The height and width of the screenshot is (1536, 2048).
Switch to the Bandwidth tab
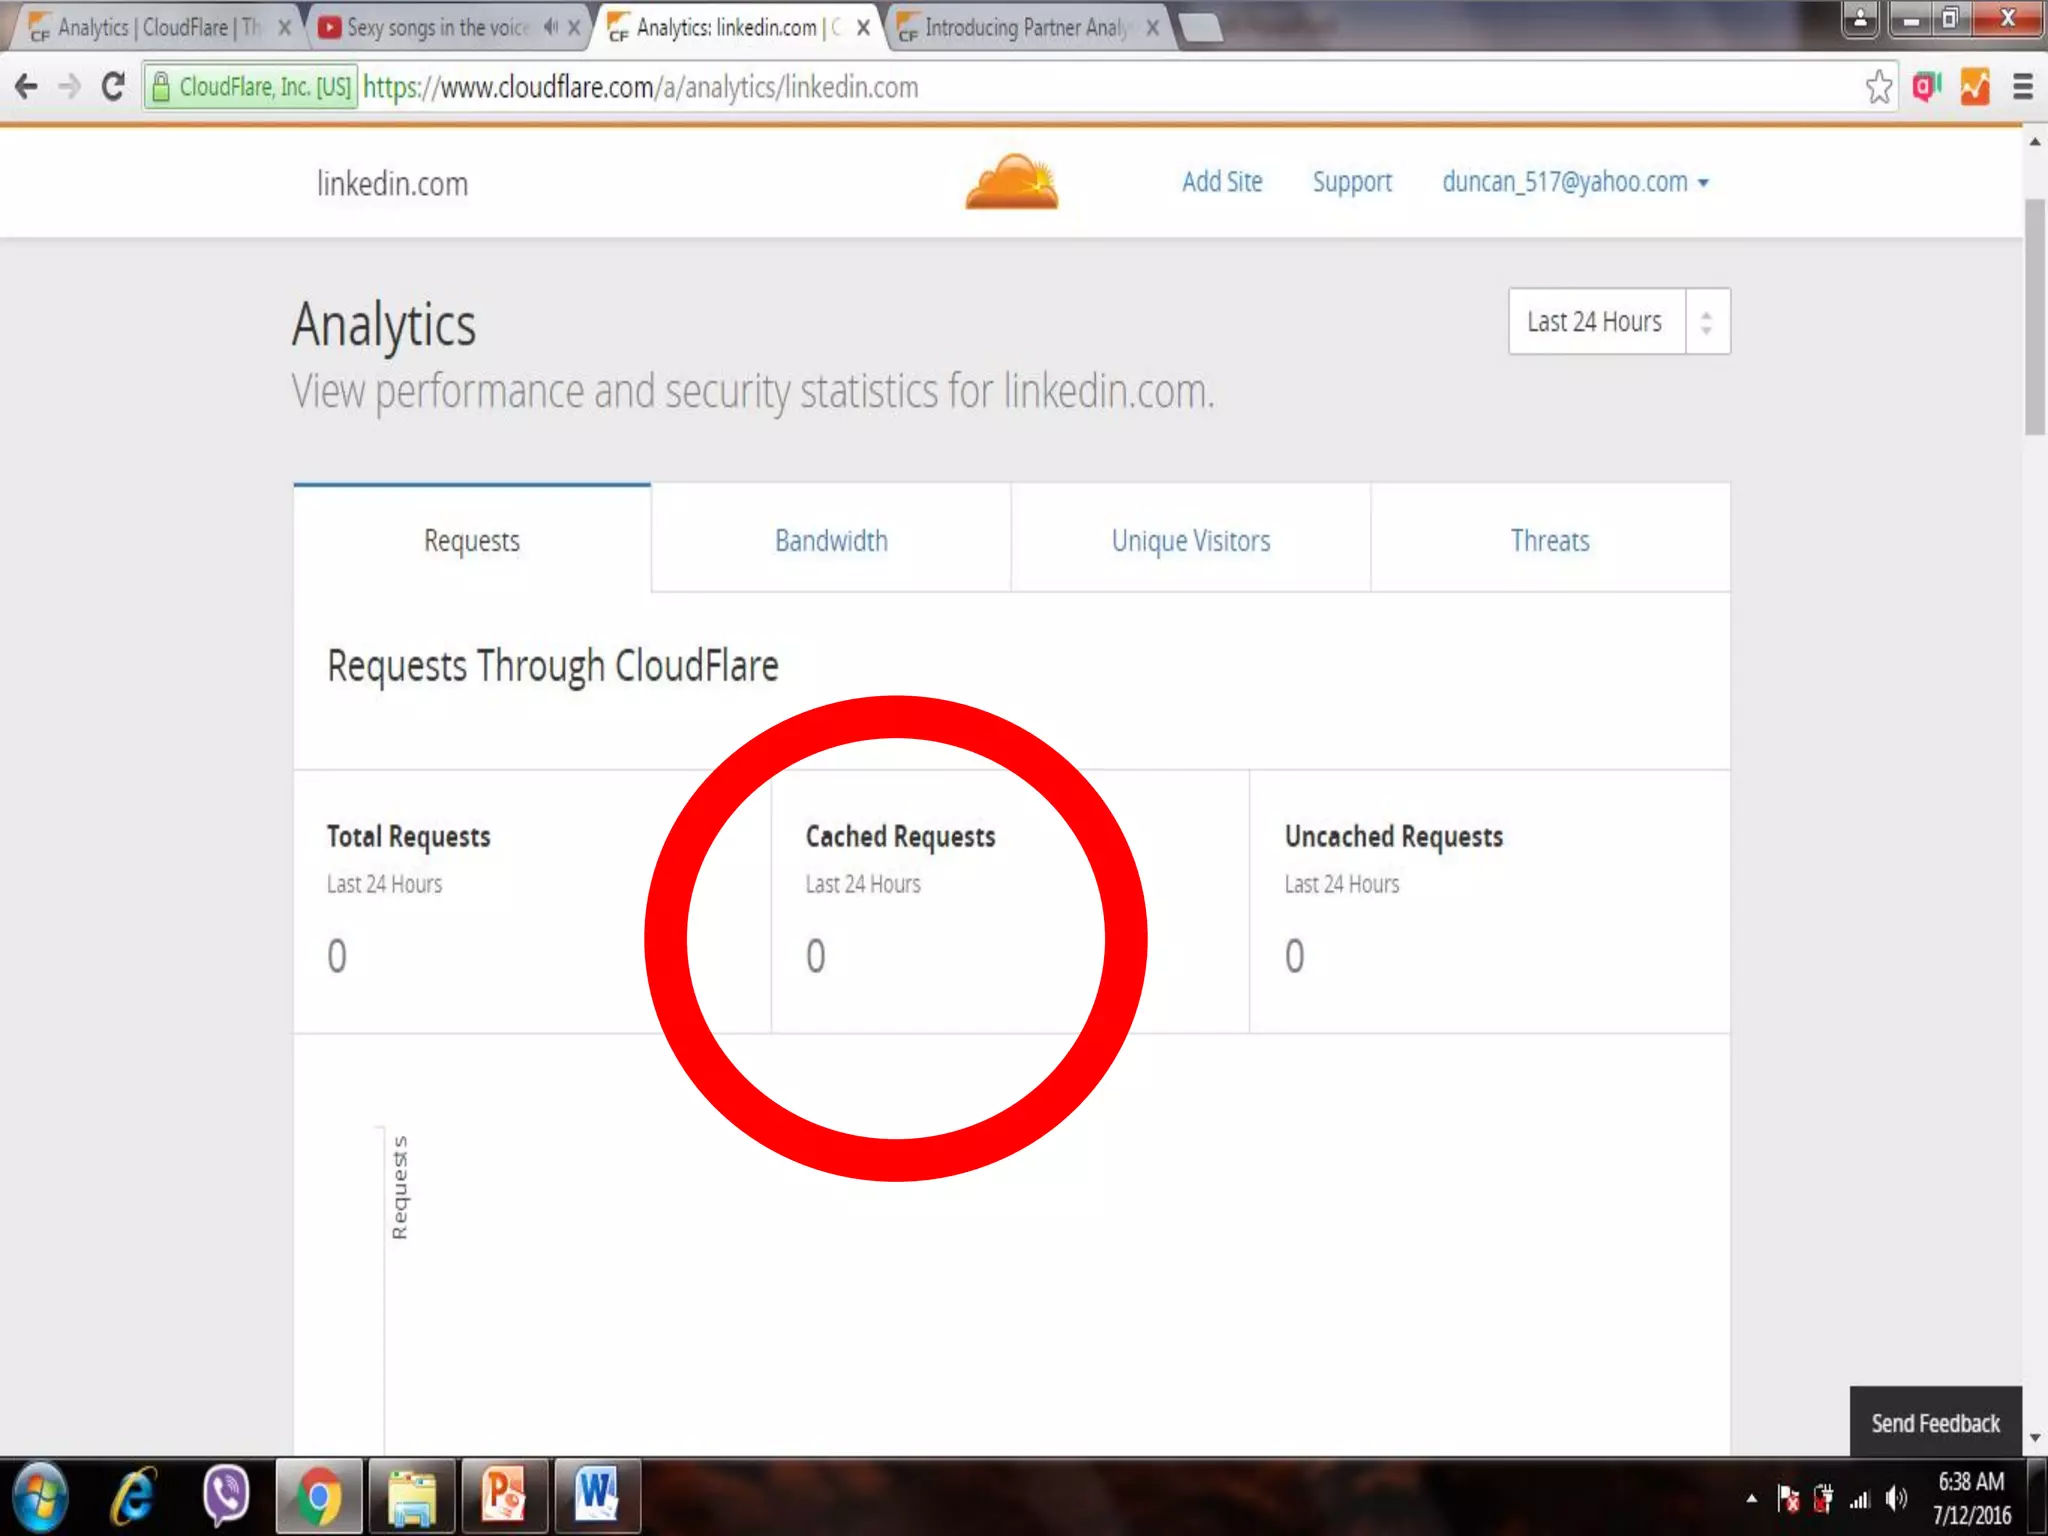(830, 541)
